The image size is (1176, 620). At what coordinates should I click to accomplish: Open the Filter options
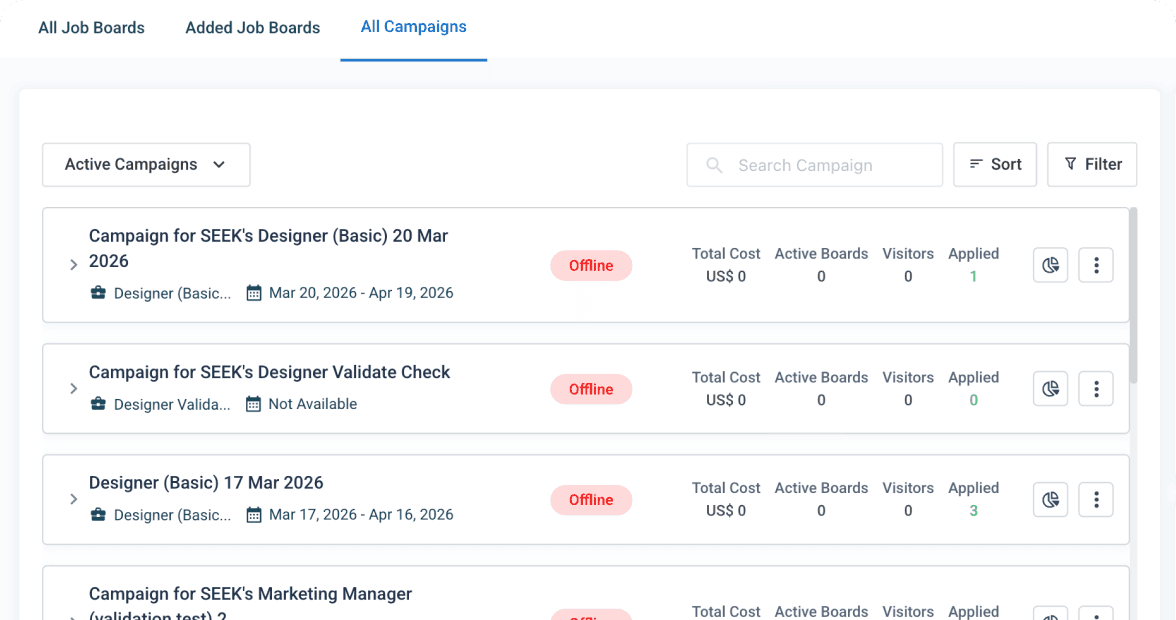pos(1092,164)
